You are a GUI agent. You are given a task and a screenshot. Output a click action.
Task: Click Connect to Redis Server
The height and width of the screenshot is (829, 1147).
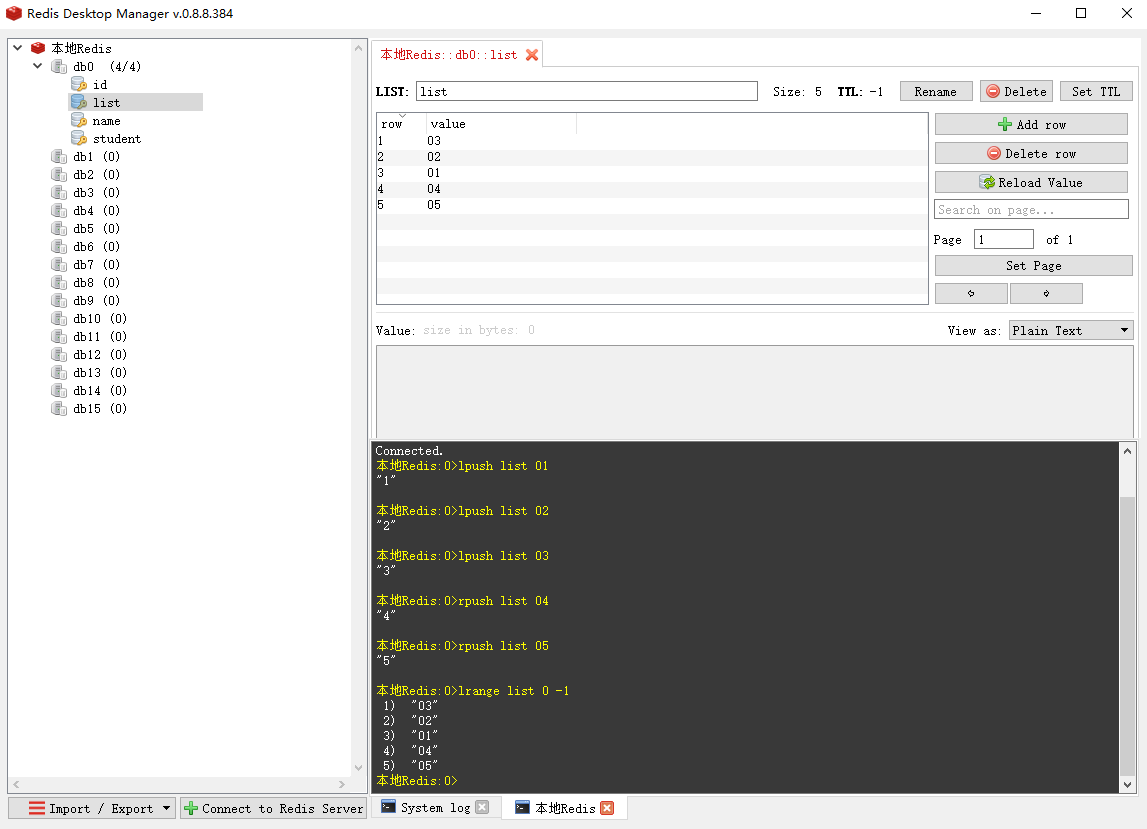click(273, 809)
